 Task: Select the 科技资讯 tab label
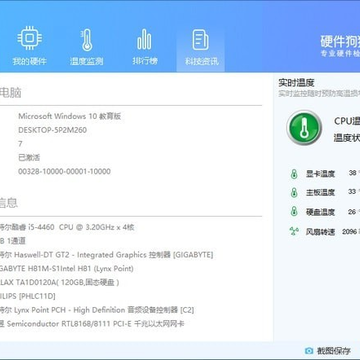(x=202, y=61)
